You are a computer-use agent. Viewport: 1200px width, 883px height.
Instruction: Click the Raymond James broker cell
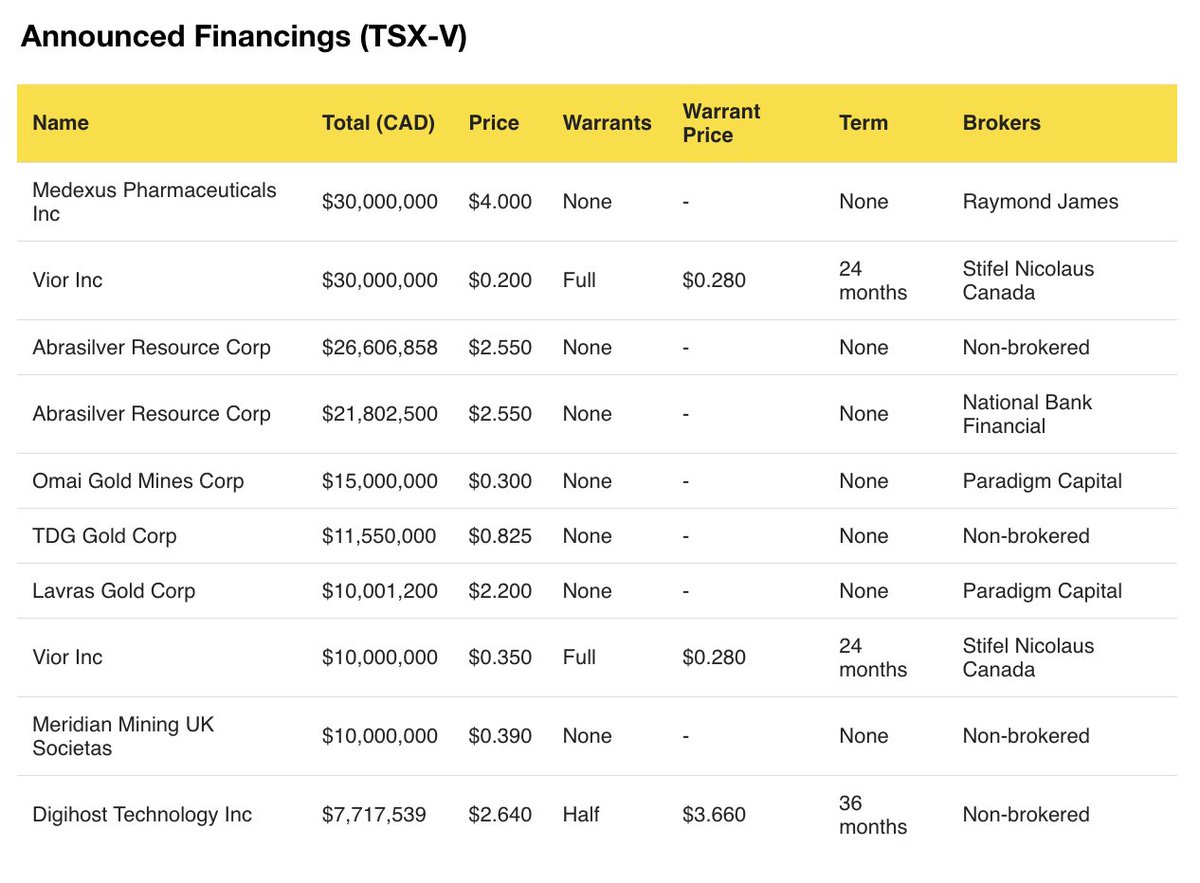pyautogui.click(x=1041, y=202)
